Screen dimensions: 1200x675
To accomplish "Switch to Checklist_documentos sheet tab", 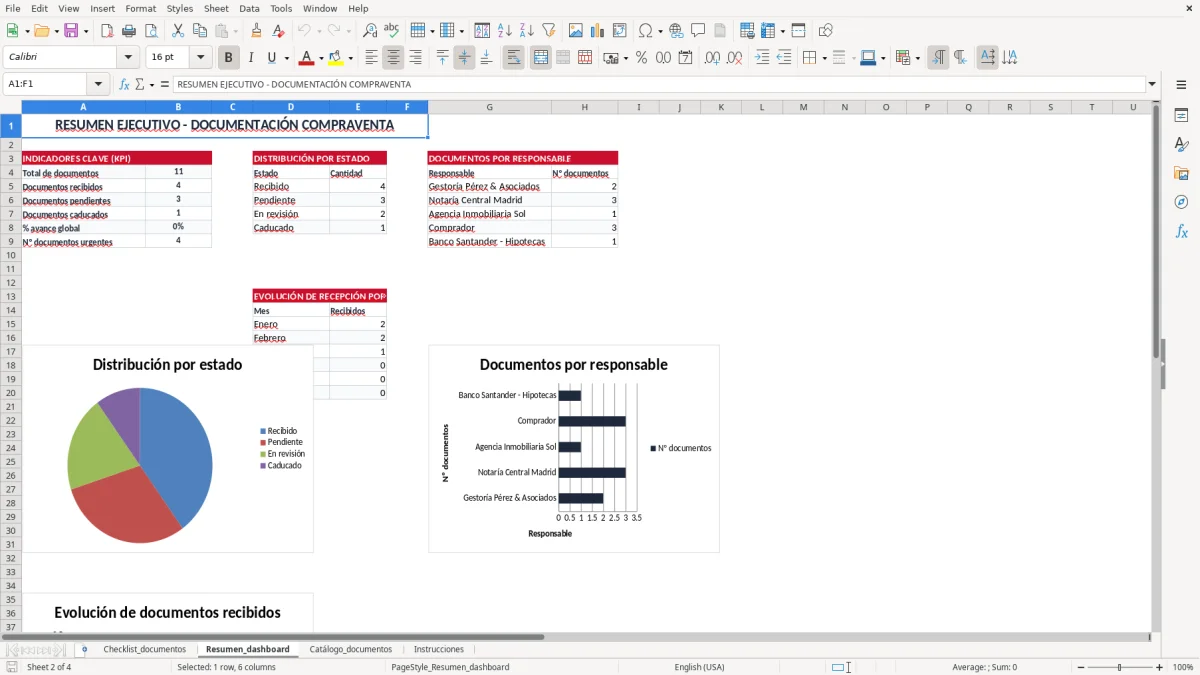I will [x=145, y=649].
